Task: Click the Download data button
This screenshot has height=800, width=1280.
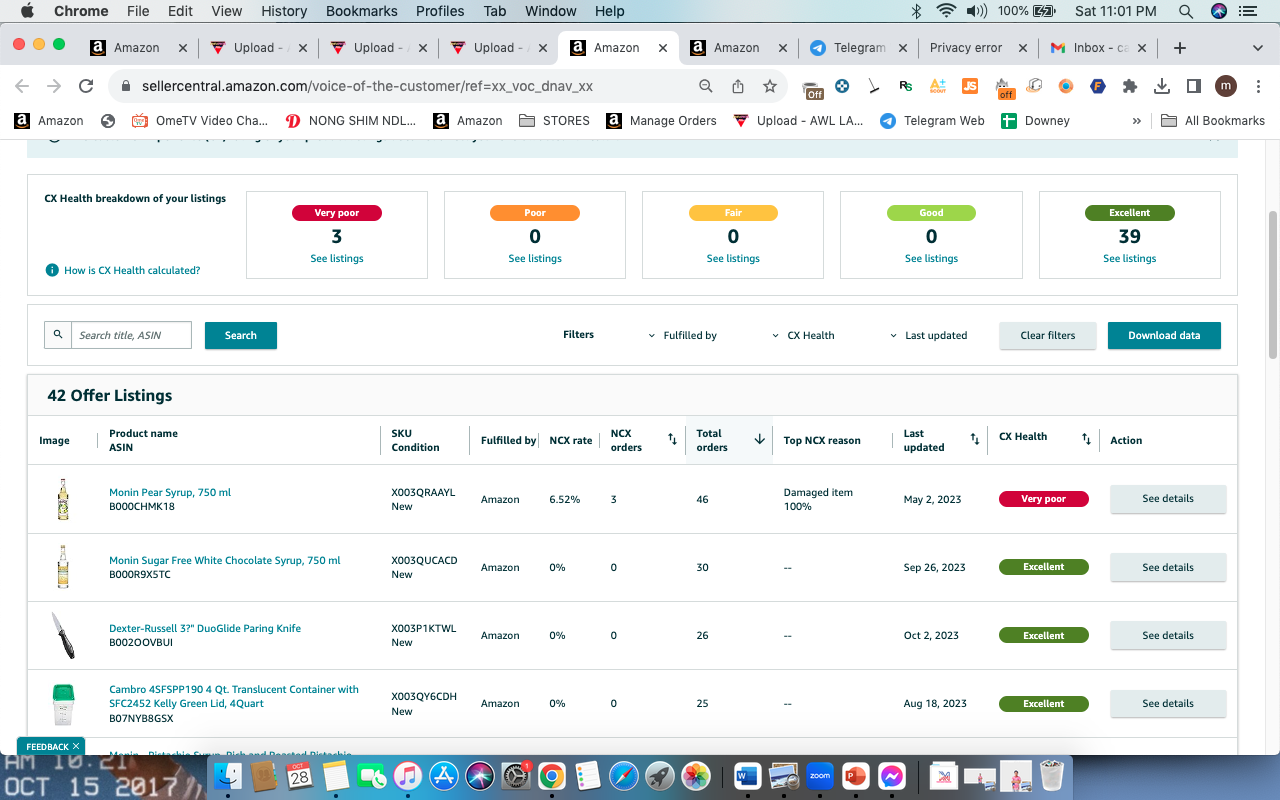Action: tap(1164, 336)
